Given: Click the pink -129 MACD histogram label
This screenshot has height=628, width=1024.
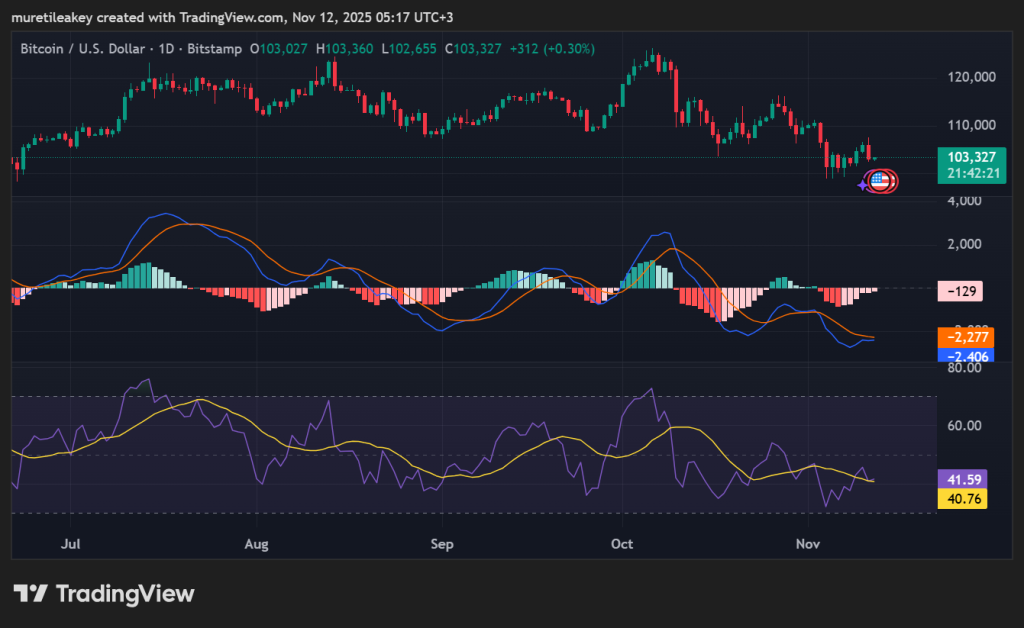Looking at the screenshot, I should point(959,292).
